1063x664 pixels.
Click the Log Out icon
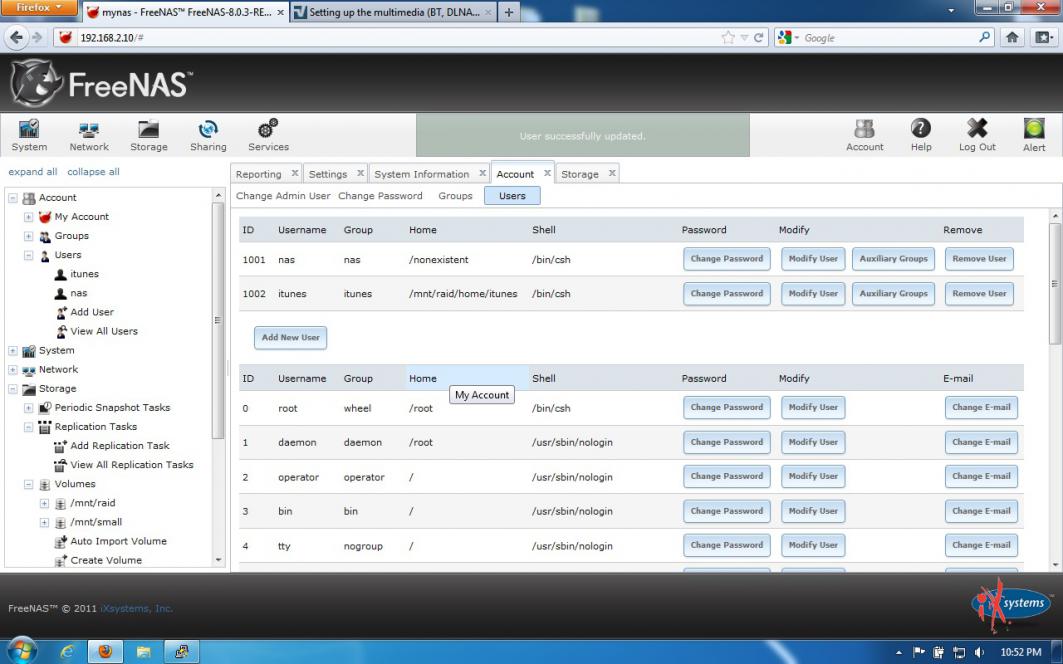coord(977,135)
